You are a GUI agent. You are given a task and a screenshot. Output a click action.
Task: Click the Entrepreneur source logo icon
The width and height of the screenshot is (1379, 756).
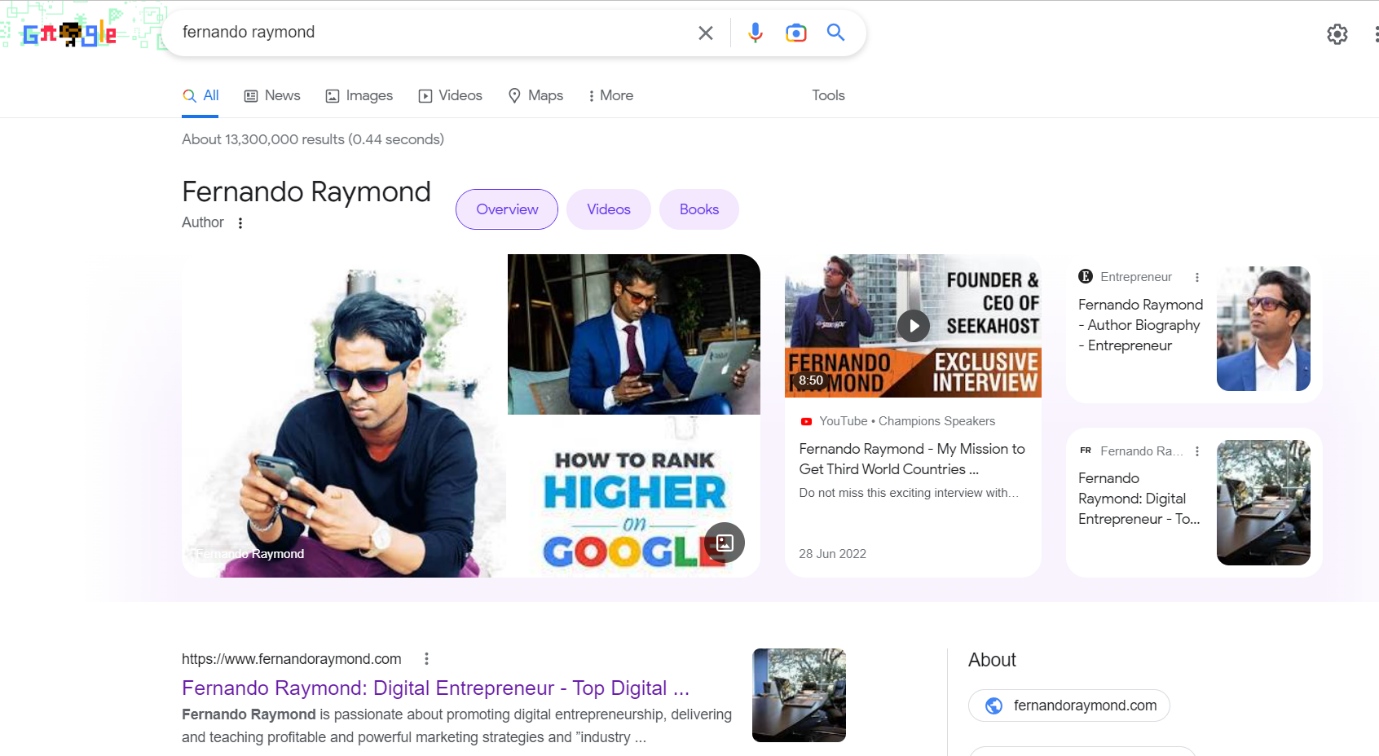(x=1085, y=277)
